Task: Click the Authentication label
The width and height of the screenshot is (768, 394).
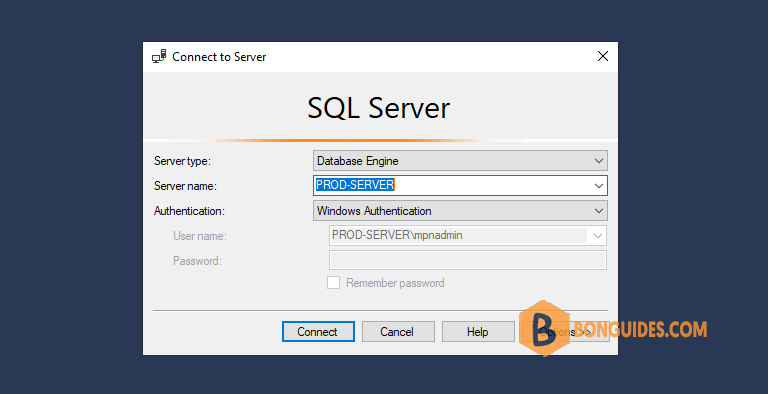Action: pos(189,211)
